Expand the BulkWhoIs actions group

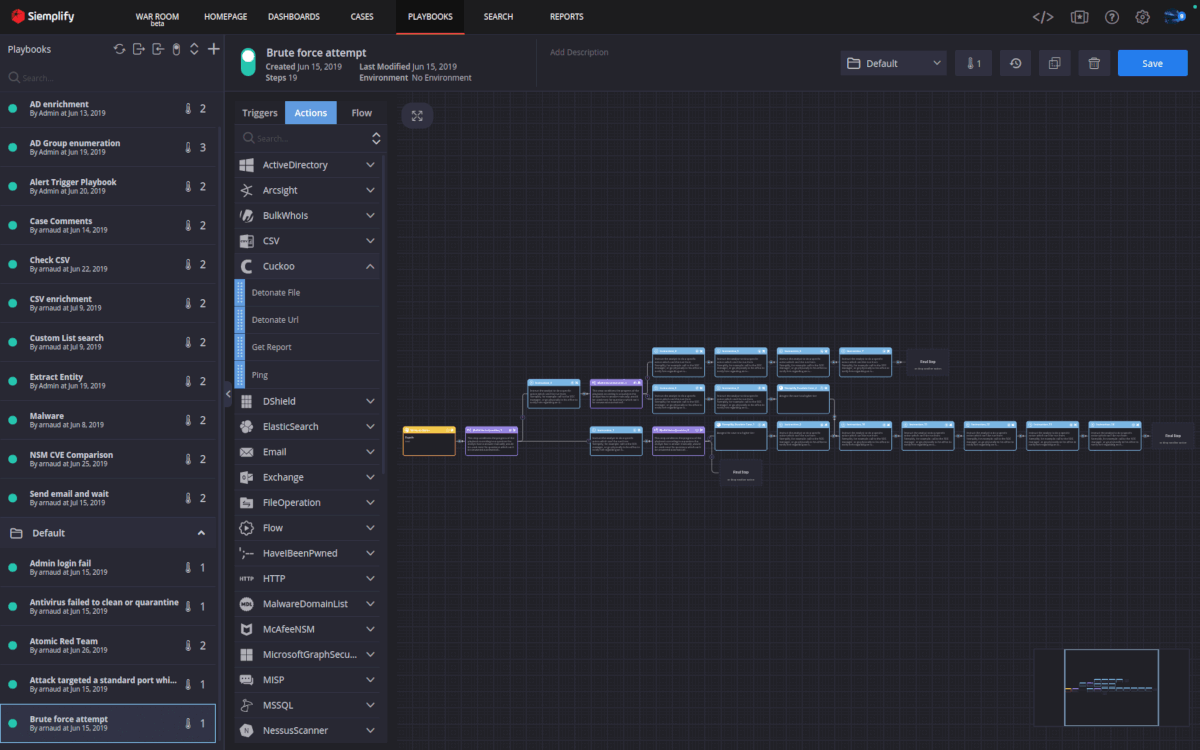pyautogui.click(x=370, y=216)
